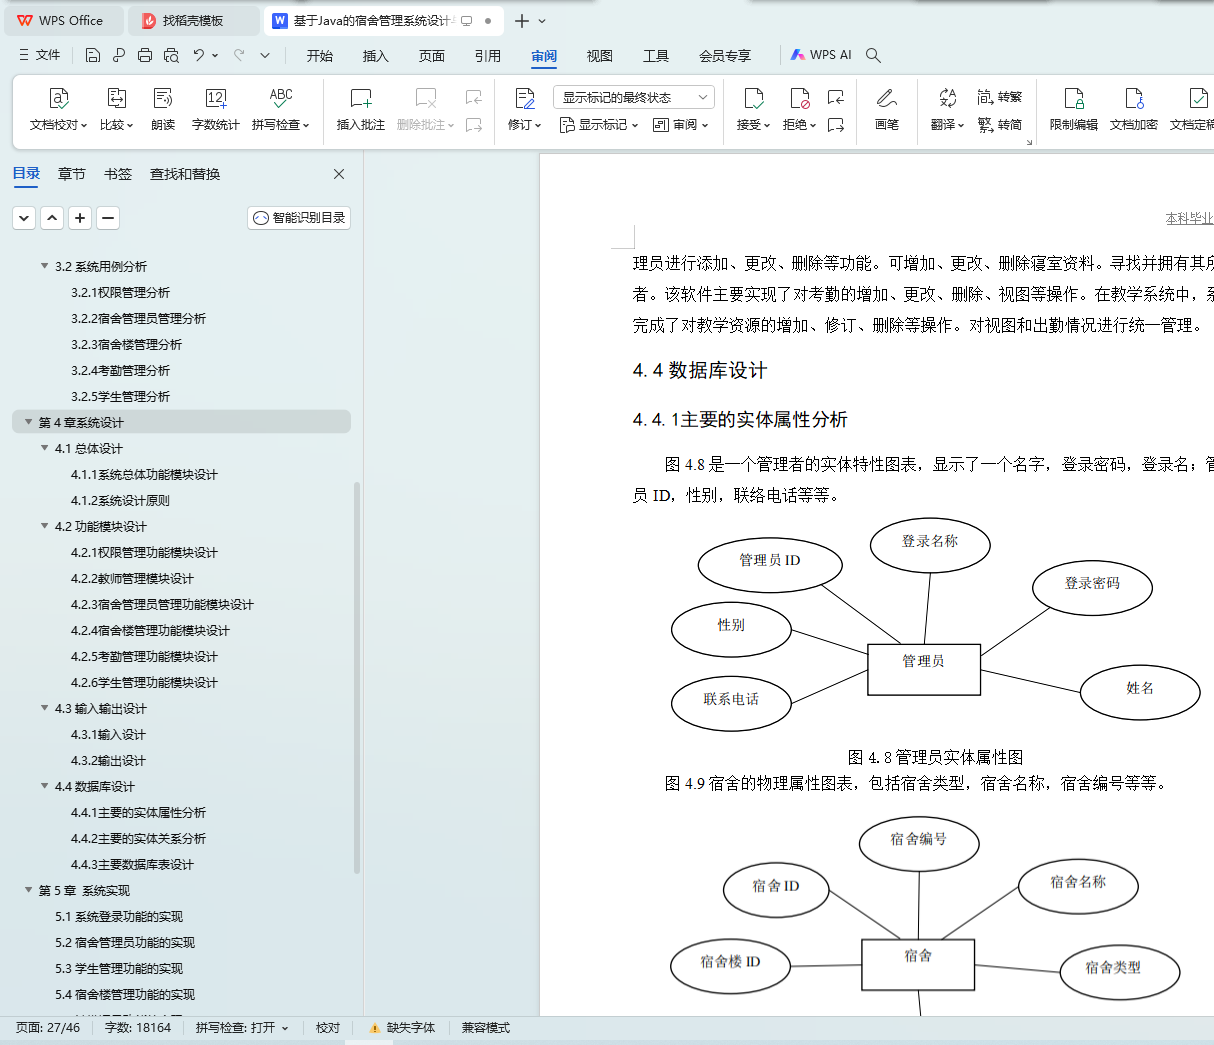
Task: Click the up-arrow button in outline toolbar
Action: tap(52, 217)
